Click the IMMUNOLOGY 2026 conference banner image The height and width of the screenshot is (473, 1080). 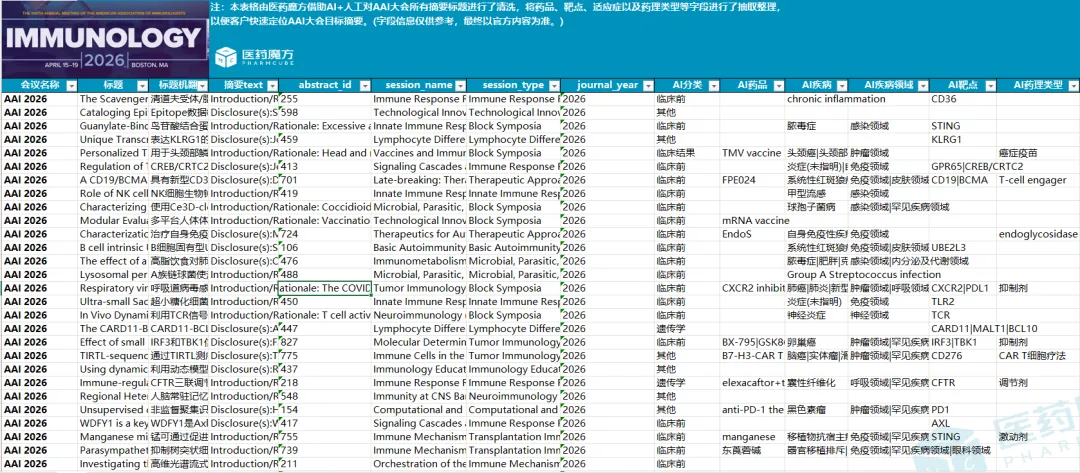(x=104, y=39)
